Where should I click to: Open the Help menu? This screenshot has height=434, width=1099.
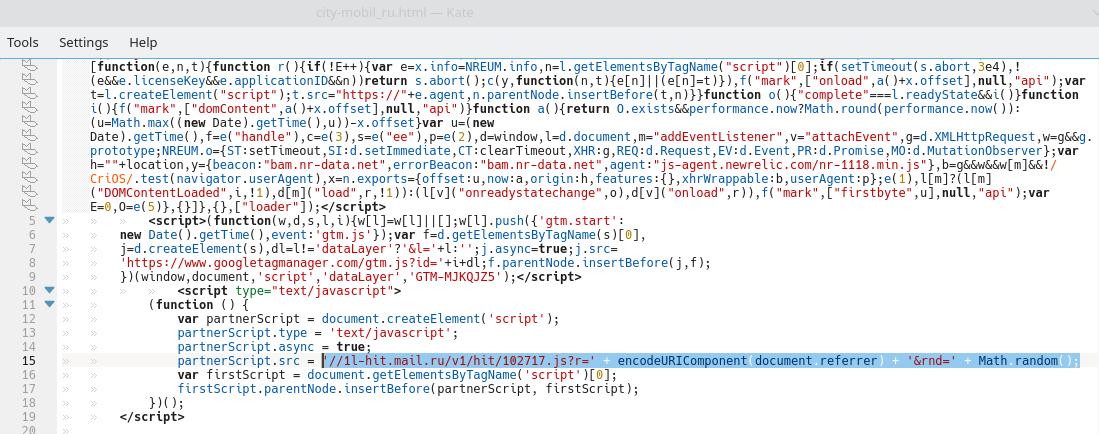(143, 43)
